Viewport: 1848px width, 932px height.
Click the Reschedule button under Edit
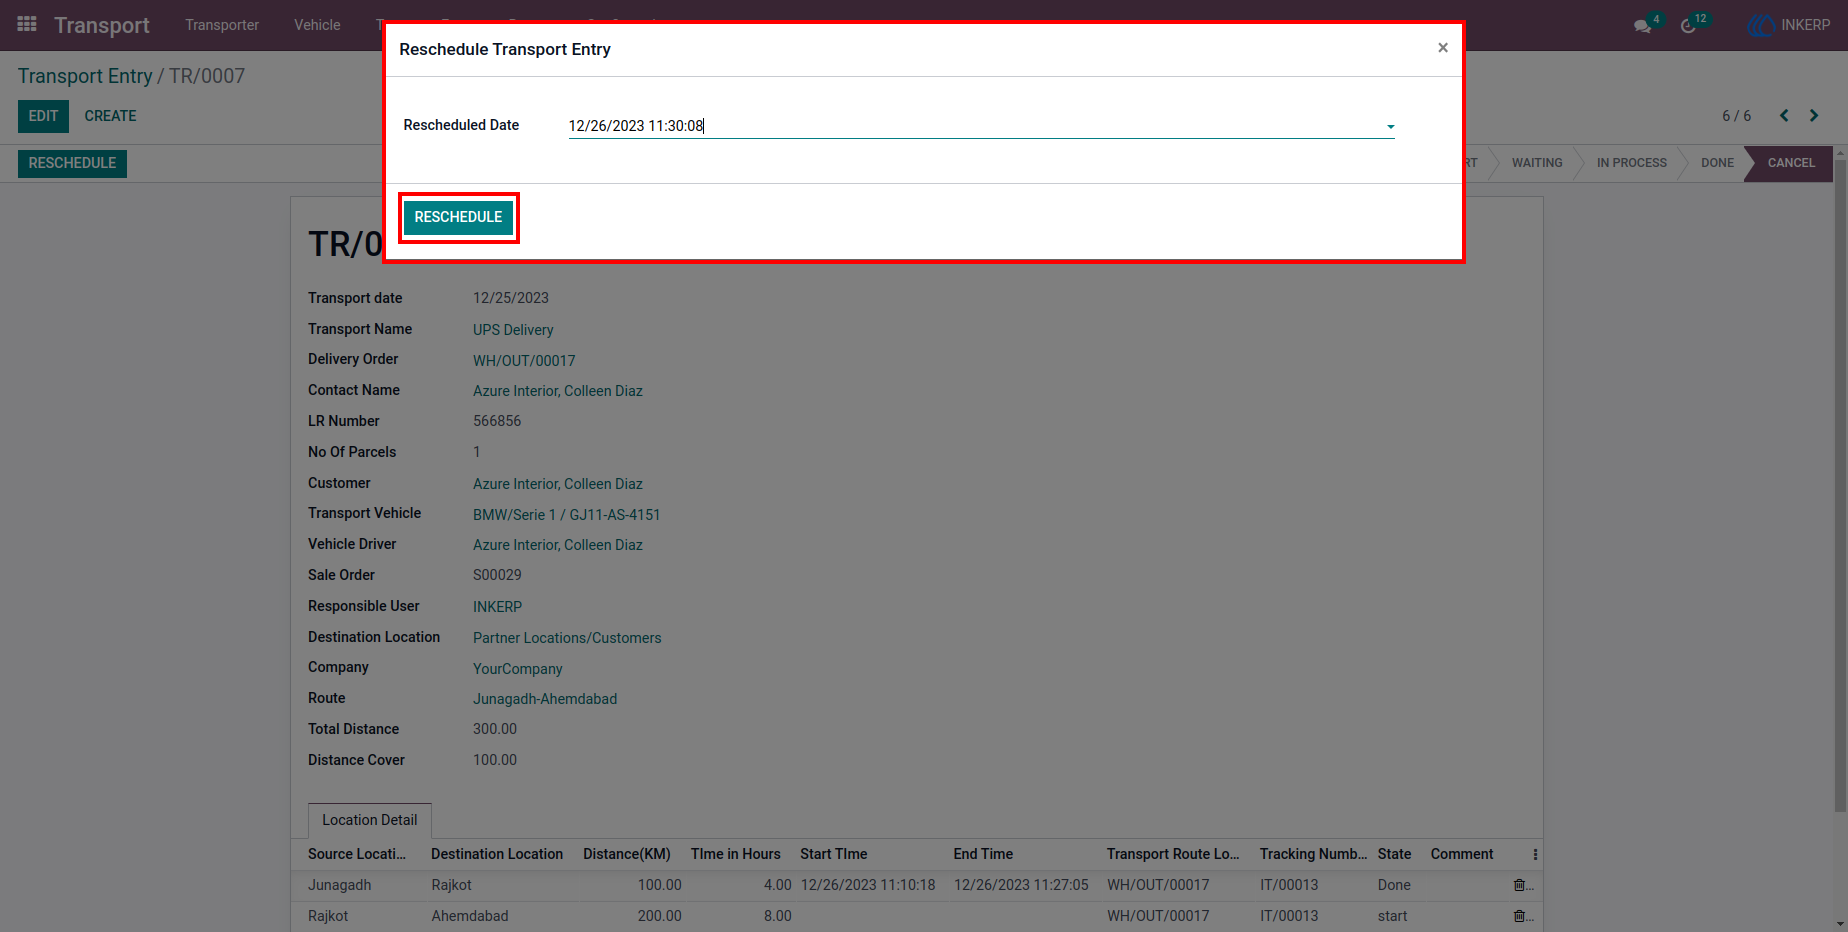[x=72, y=163]
